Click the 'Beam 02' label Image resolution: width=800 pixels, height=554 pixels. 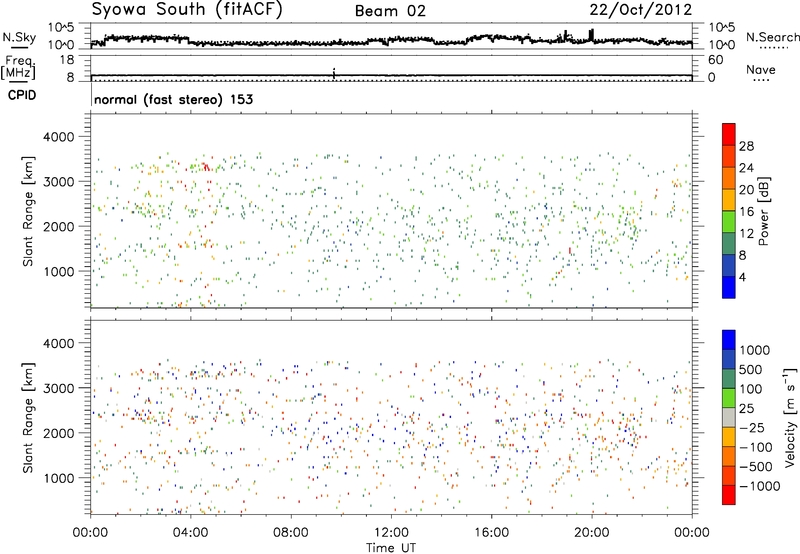coord(390,11)
